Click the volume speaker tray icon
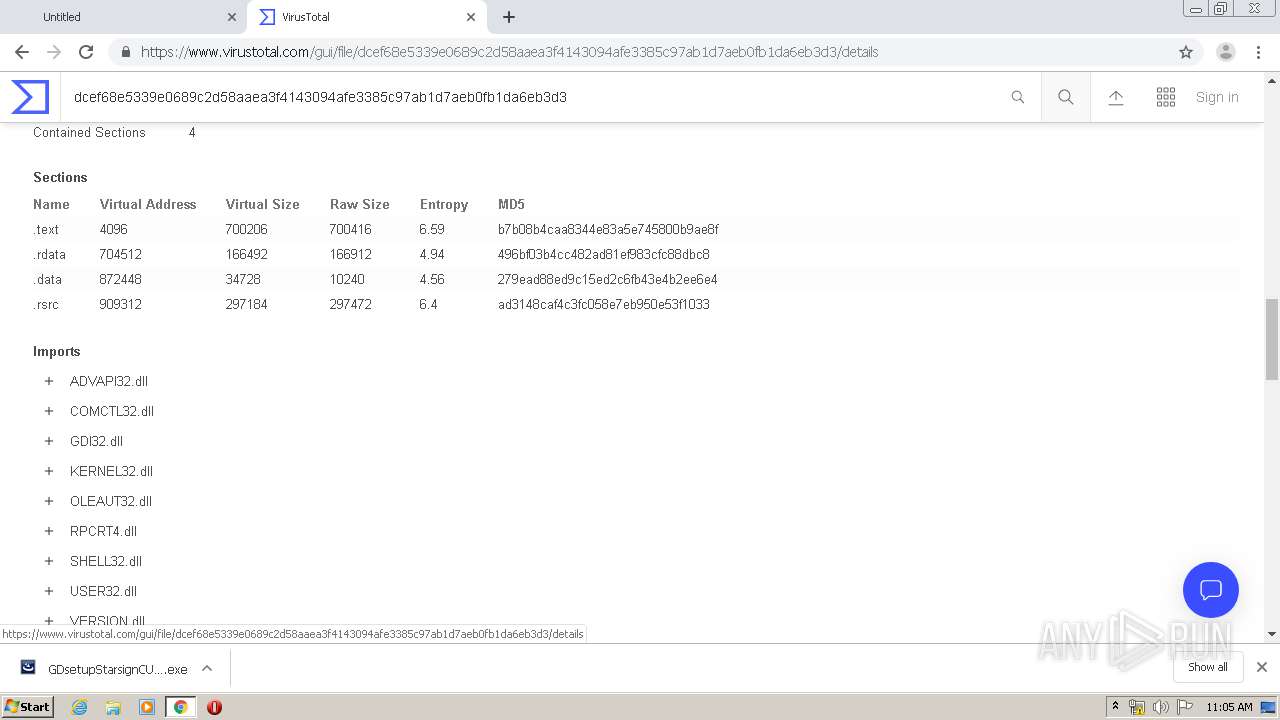1280x720 pixels. [x=1160, y=707]
